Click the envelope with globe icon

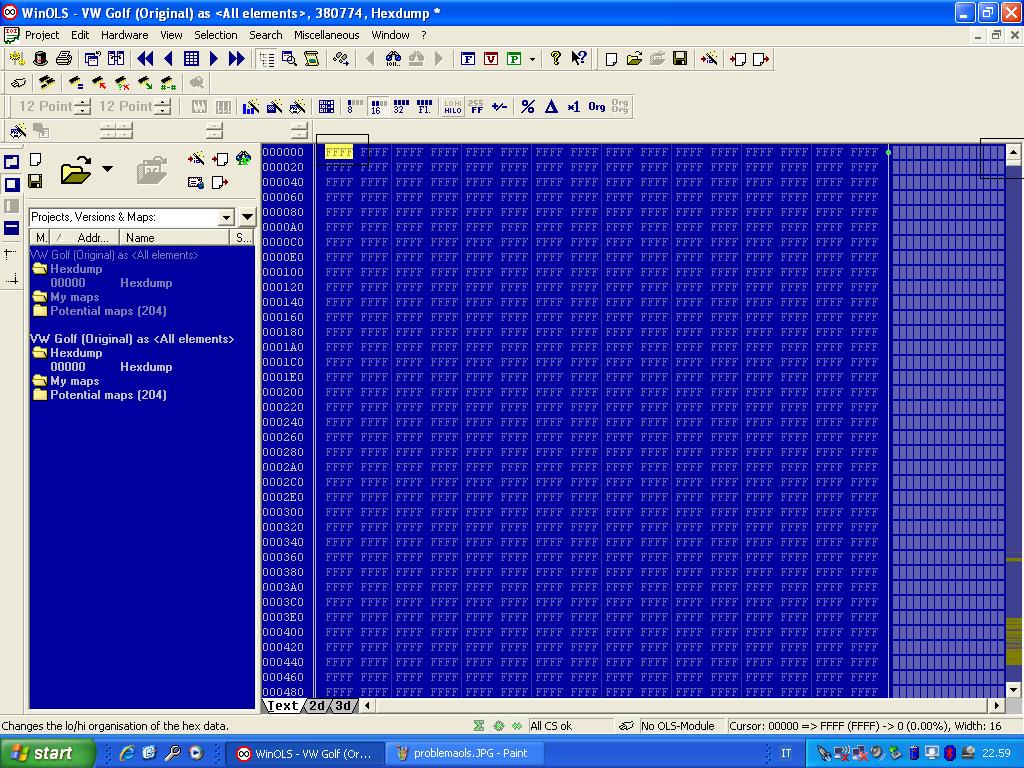tap(195, 182)
